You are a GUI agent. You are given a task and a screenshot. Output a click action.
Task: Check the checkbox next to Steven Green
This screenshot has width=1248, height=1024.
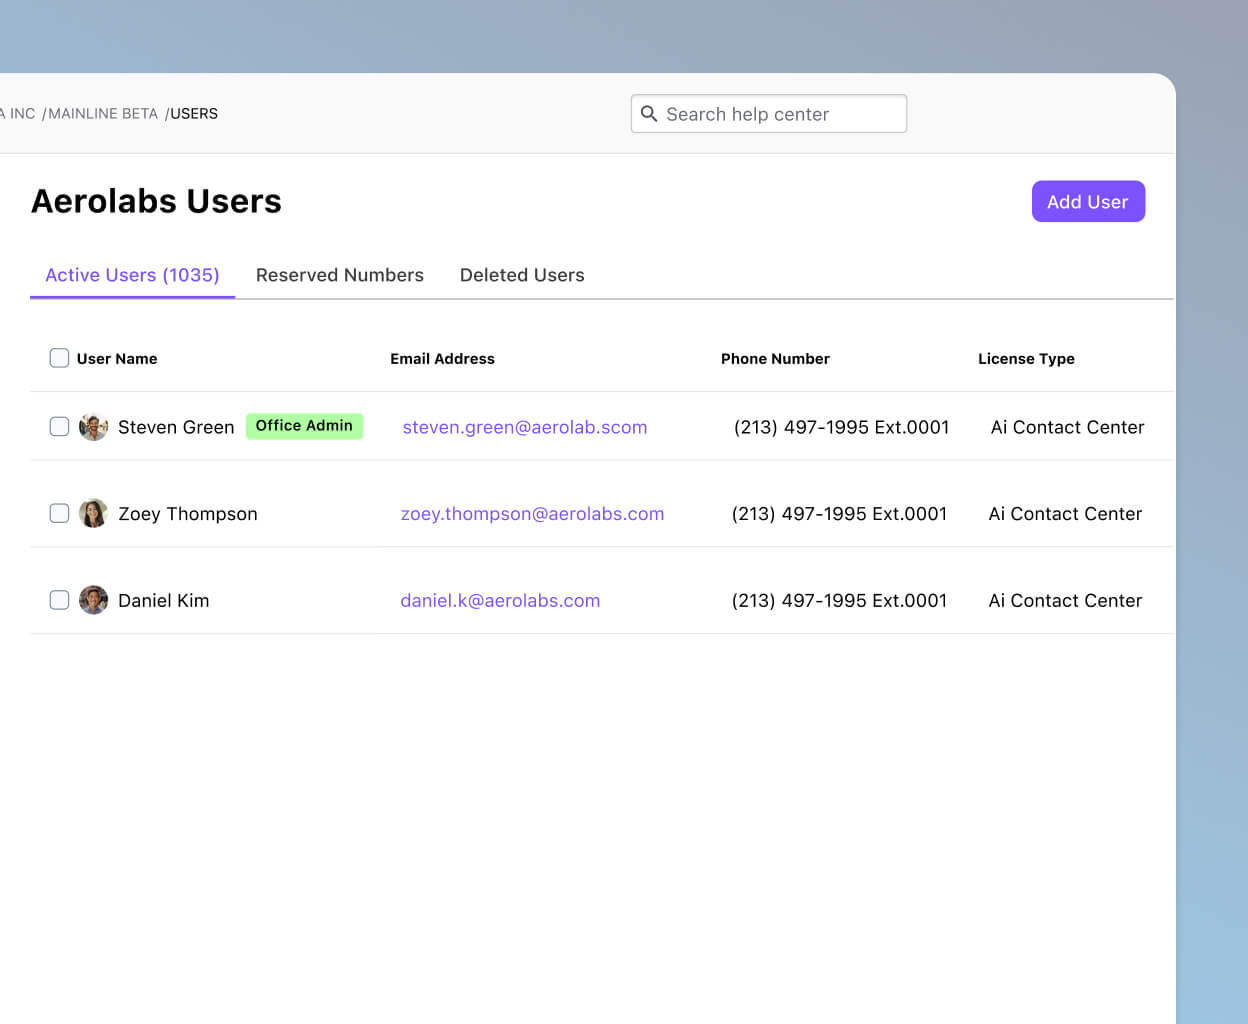click(x=59, y=426)
